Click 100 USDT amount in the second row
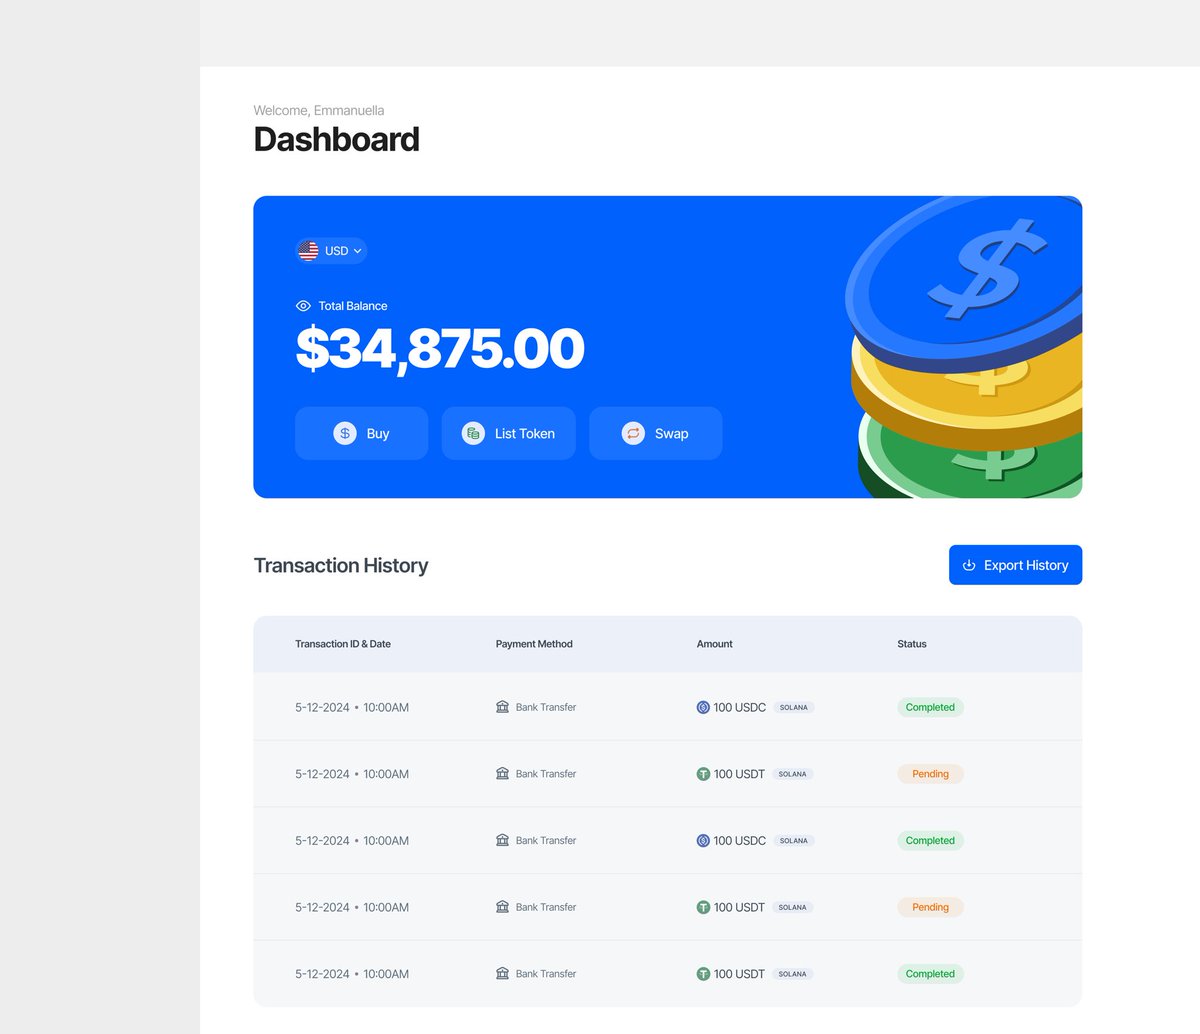The image size is (1200, 1034). pyautogui.click(x=739, y=774)
